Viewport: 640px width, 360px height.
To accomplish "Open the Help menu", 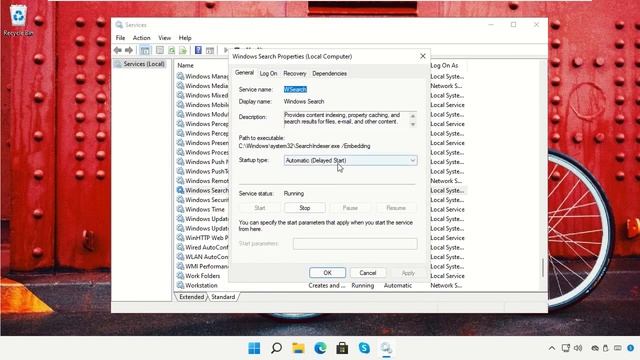I will pyautogui.click(x=185, y=38).
